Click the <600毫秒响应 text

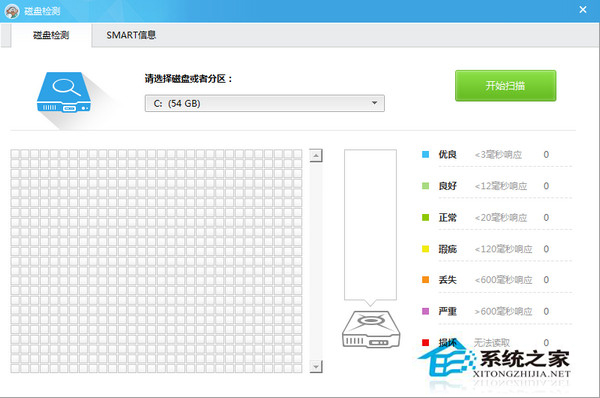504,280
